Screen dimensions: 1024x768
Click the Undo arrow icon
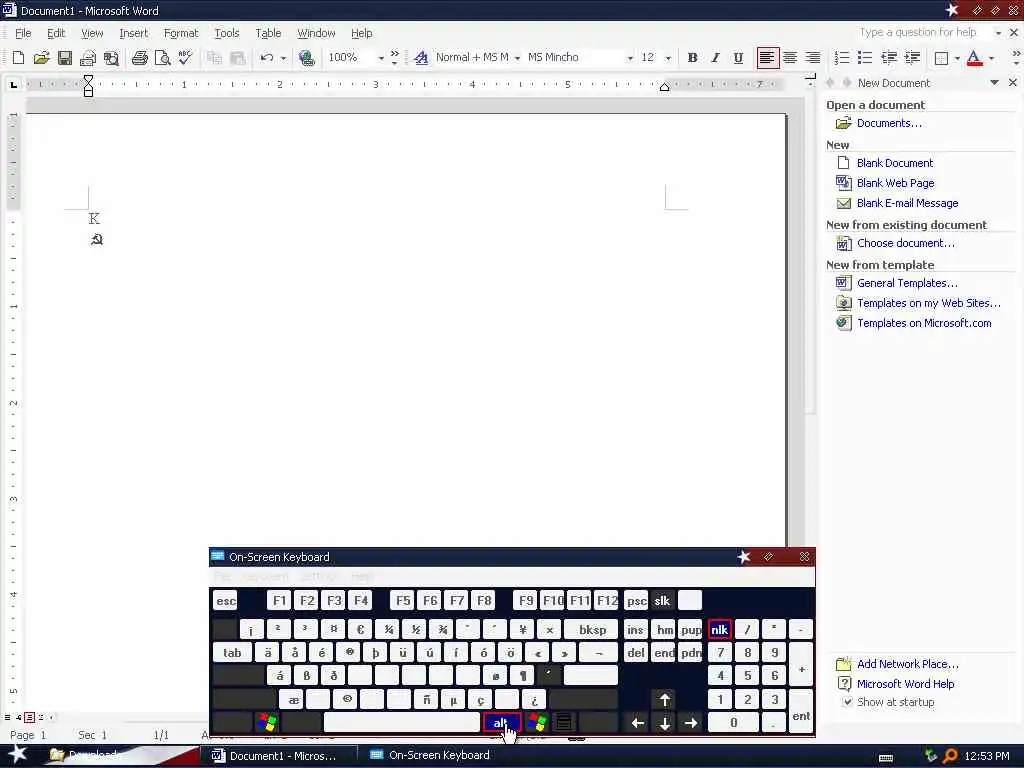[x=266, y=57]
